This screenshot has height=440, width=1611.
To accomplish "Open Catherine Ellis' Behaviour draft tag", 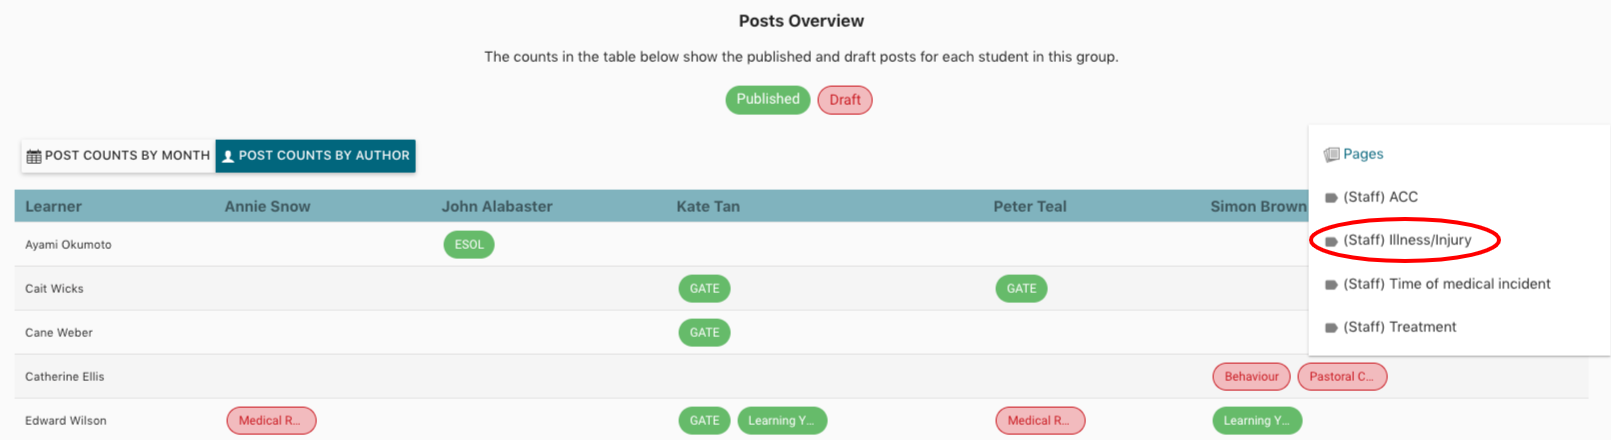I will coord(1251,377).
